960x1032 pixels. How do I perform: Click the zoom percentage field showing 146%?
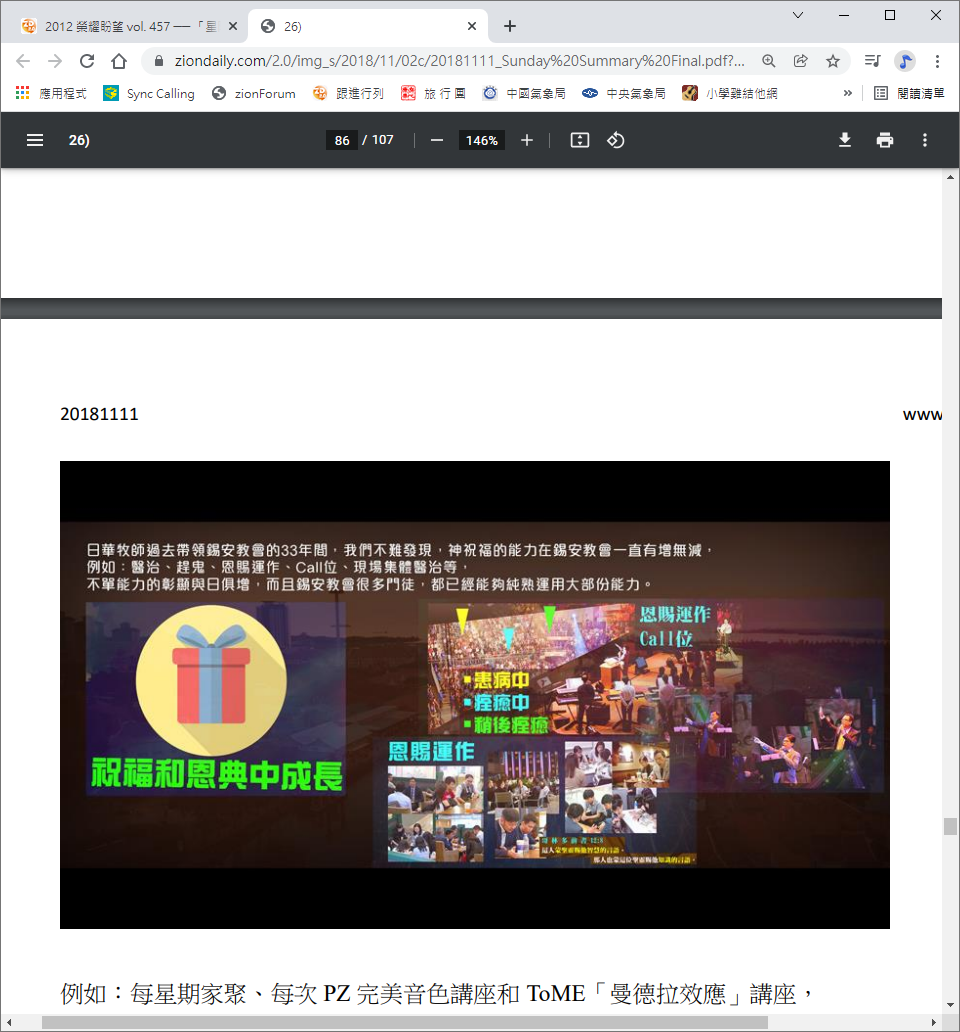click(x=482, y=140)
